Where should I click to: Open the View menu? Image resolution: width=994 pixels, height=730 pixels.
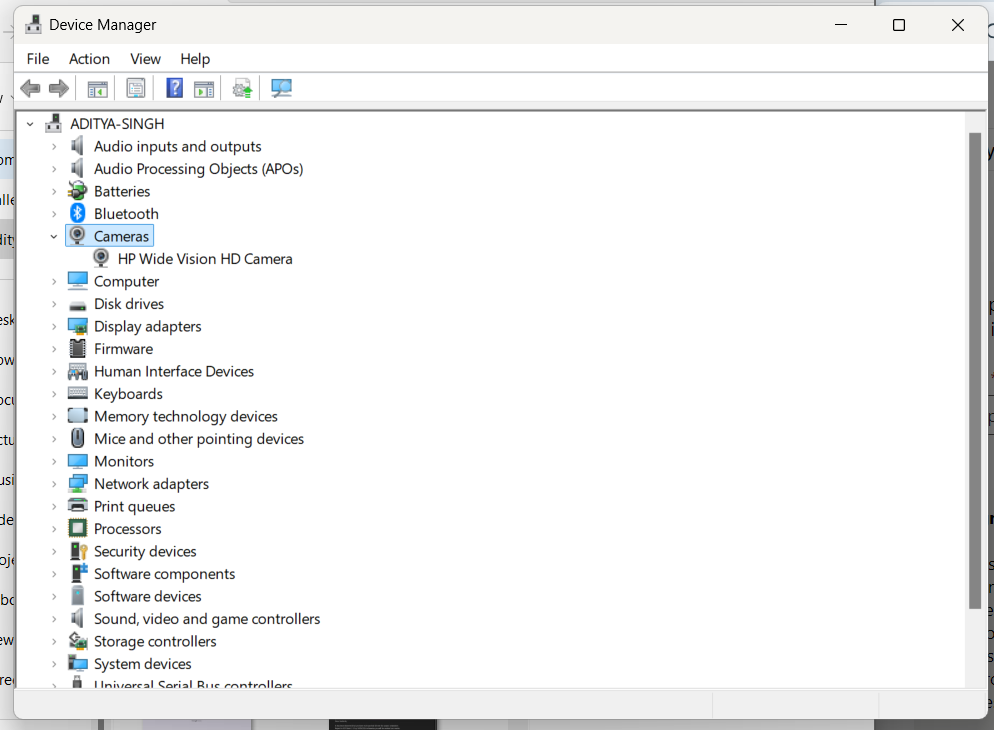click(x=145, y=59)
